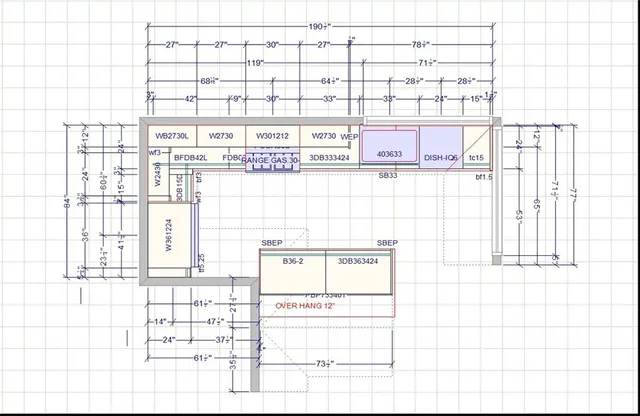The width and height of the screenshot is (640, 416).
Task: Click the RANGE GAS 30 appliance
Action: (271, 160)
